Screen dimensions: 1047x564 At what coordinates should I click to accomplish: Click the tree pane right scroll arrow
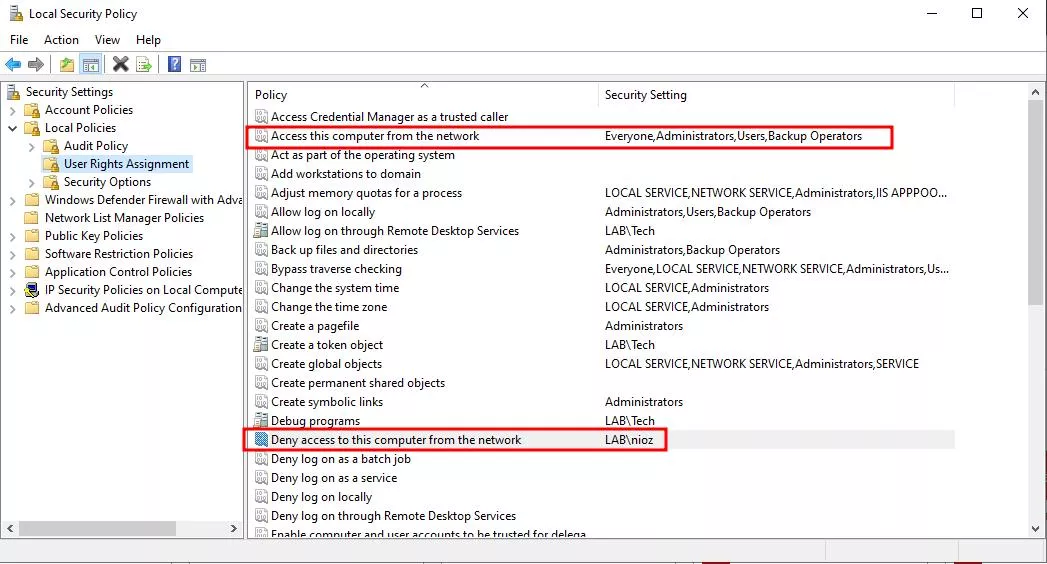click(x=233, y=529)
